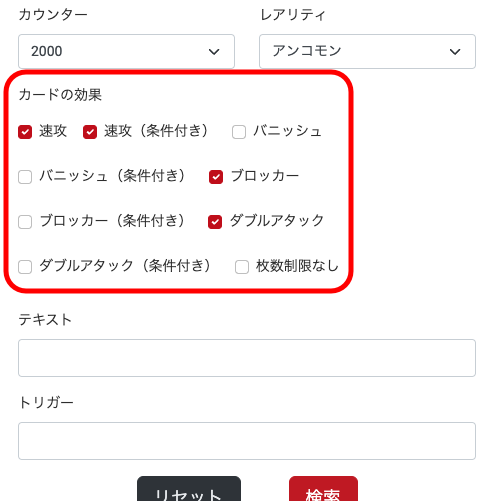
Task: Click the chevron arrow in the カウンター select
Action: coord(214,52)
